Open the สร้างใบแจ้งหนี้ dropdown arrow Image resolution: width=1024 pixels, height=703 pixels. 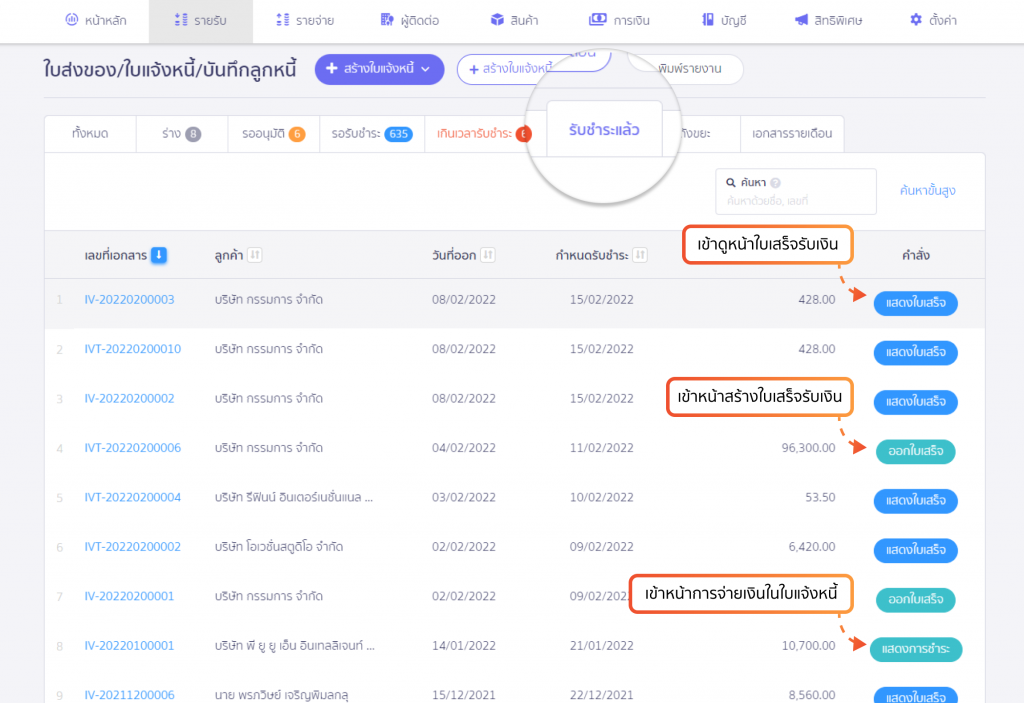click(426, 69)
